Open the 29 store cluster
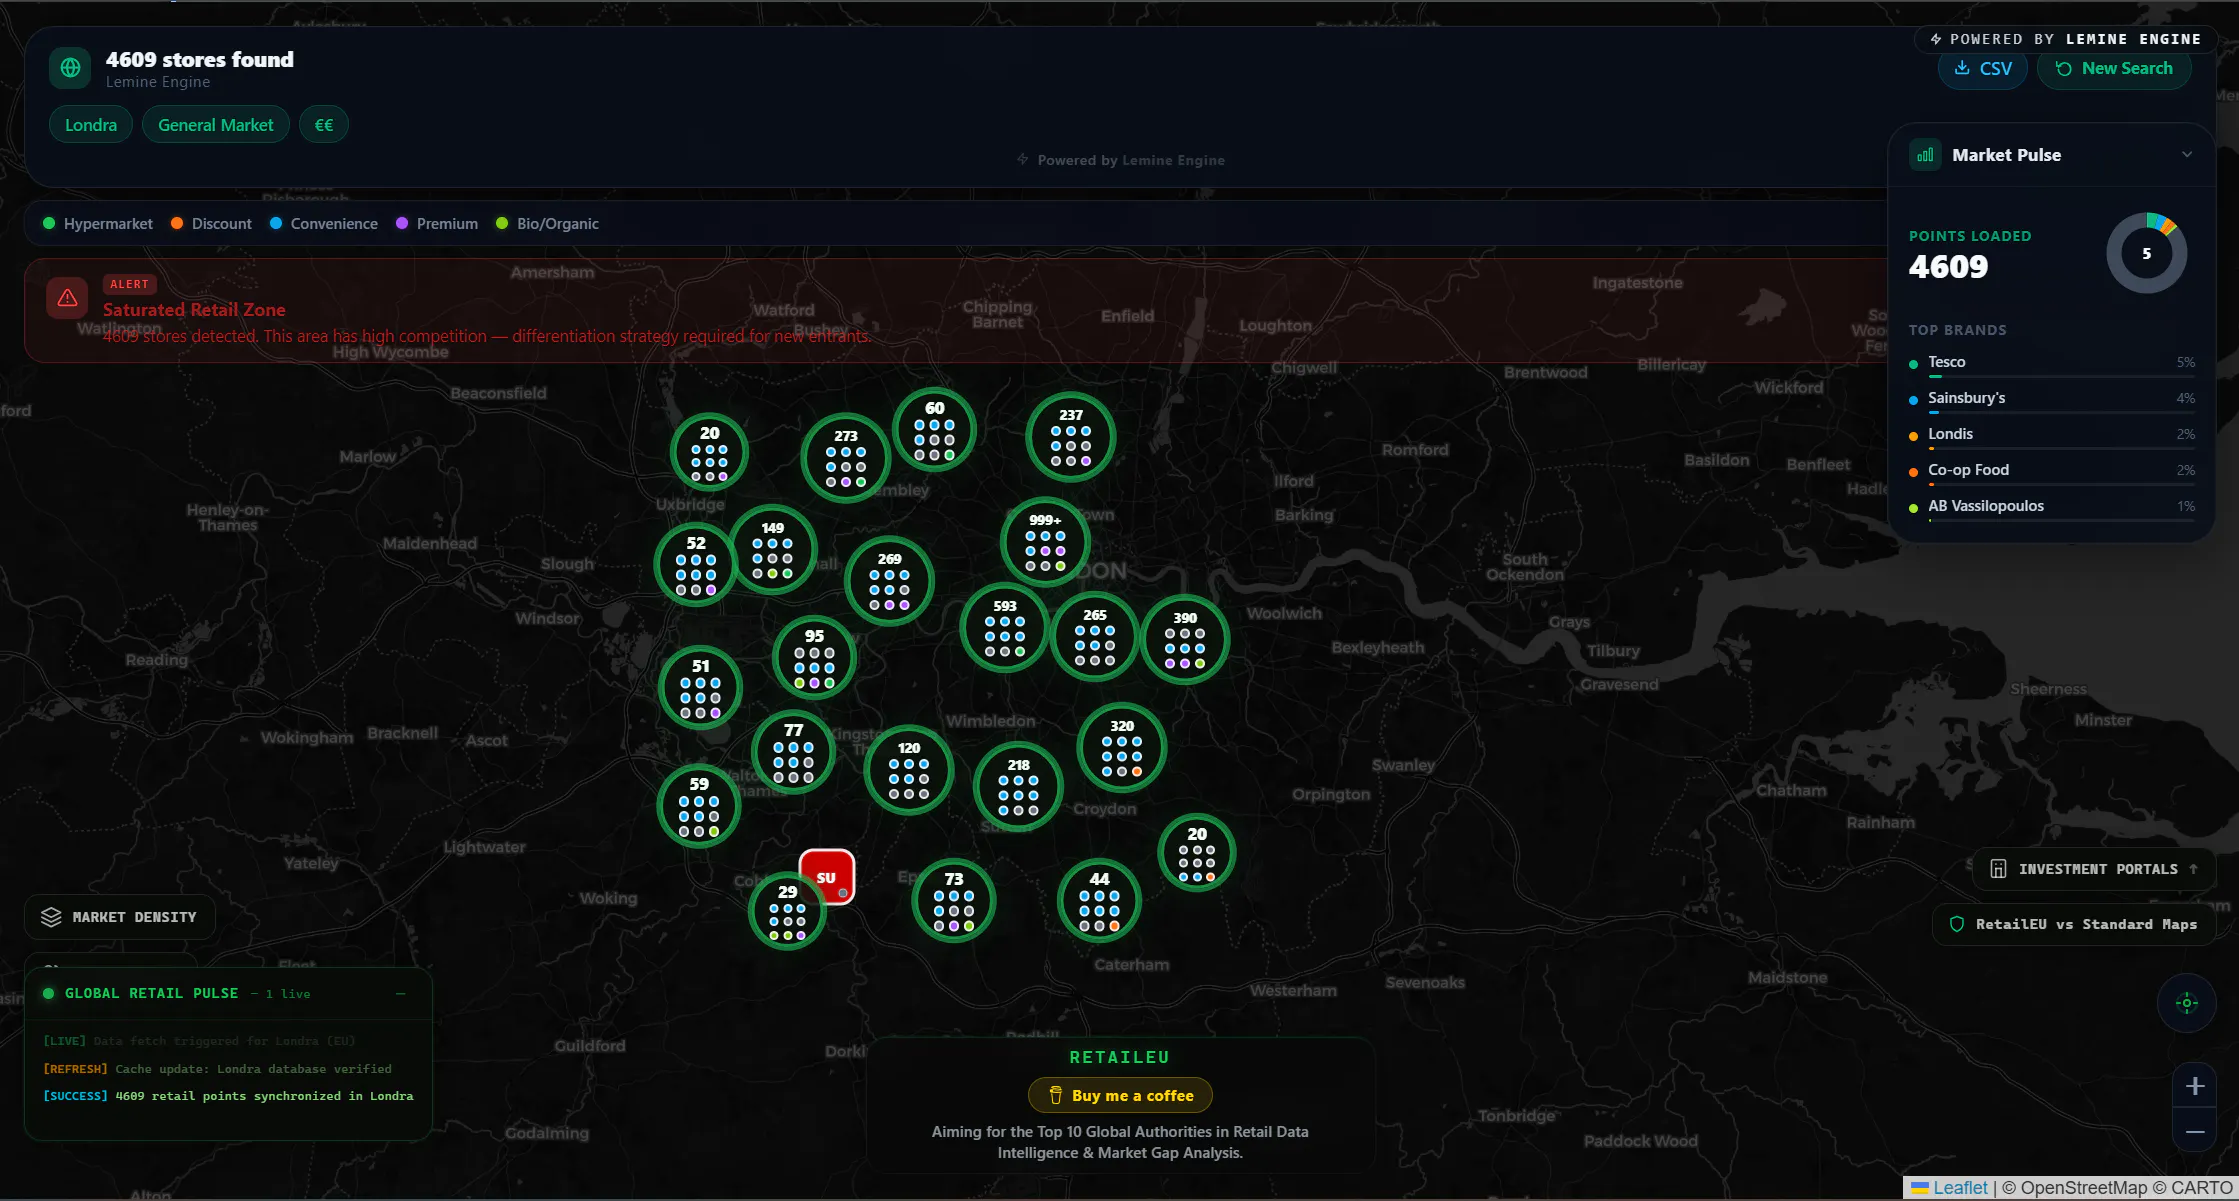This screenshot has width=2239, height=1201. pos(787,912)
